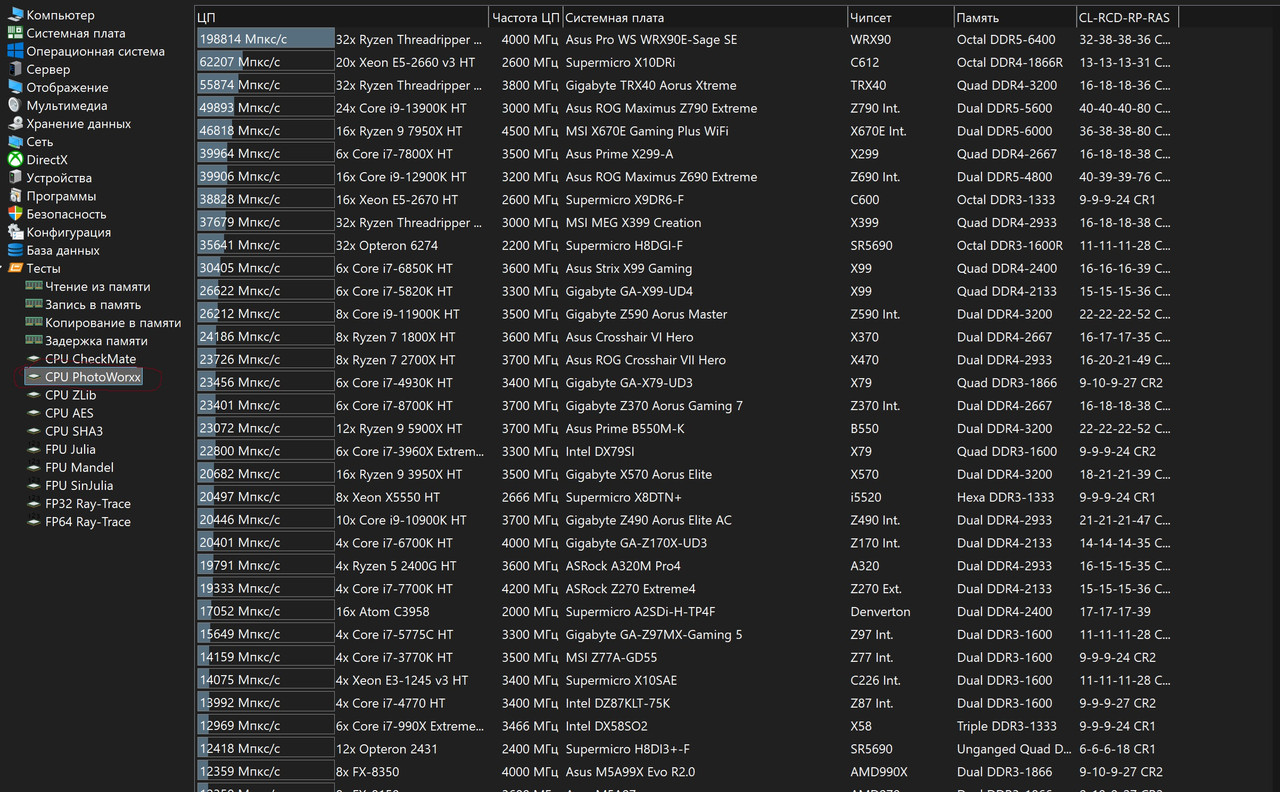The image size is (1280, 792).
Task: Click the Denverton chipset cell
Action: tap(880, 612)
